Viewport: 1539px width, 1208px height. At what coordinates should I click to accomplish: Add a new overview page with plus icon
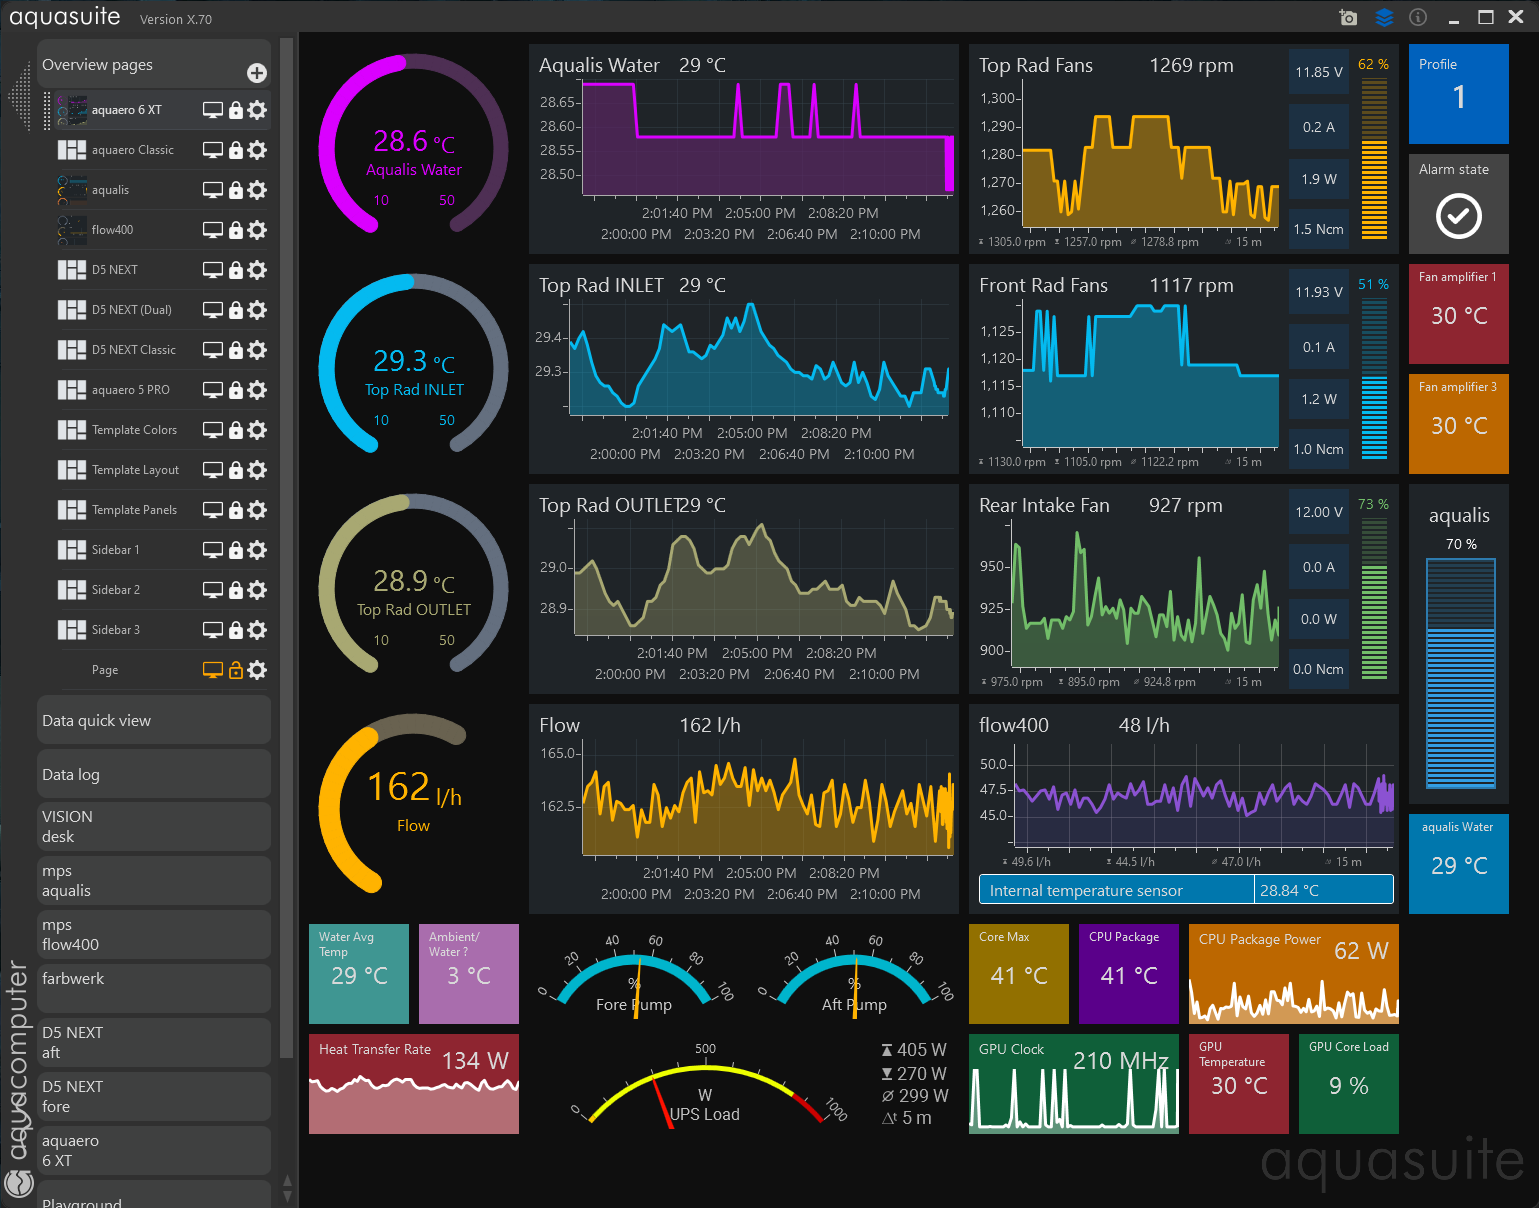(257, 73)
